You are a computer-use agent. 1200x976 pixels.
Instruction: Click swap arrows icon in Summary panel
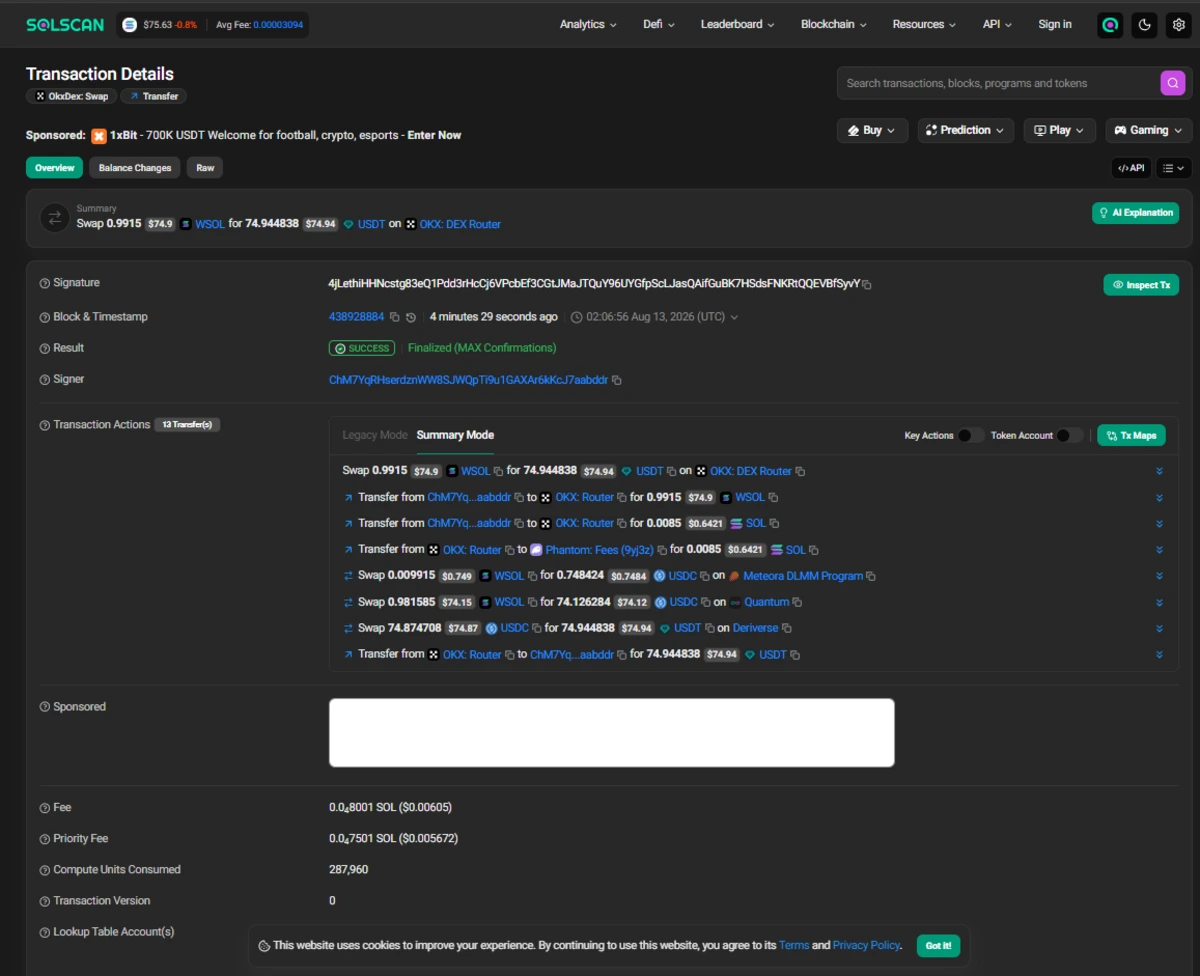tap(54, 218)
